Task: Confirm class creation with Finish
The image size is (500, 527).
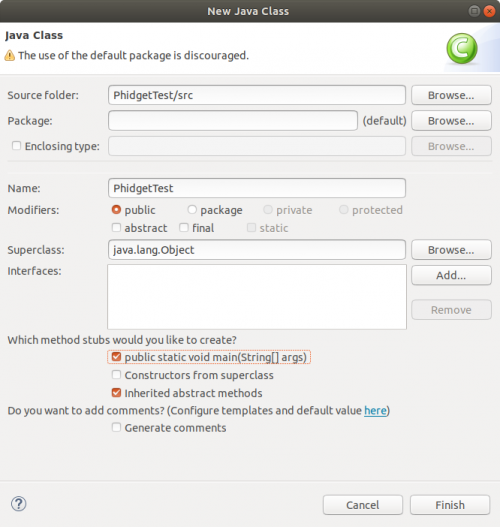Action: (450, 505)
